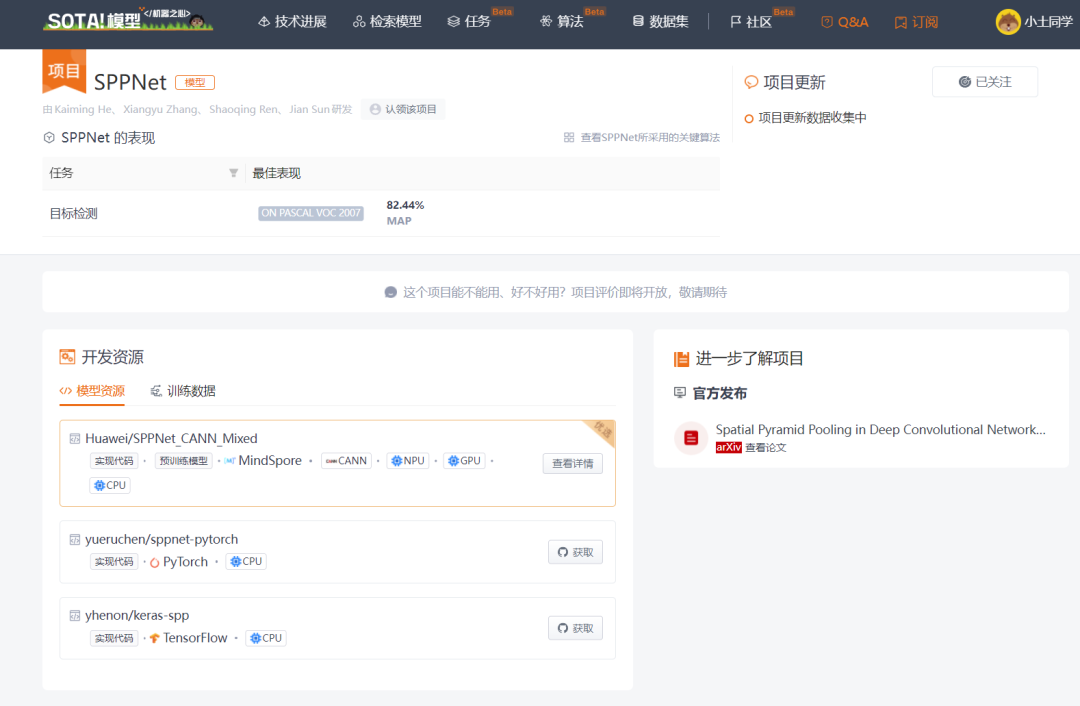Open the 小土同学 user avatar
The height and width of the screenshot is (706, 1080).
(x=1007, y=22)
